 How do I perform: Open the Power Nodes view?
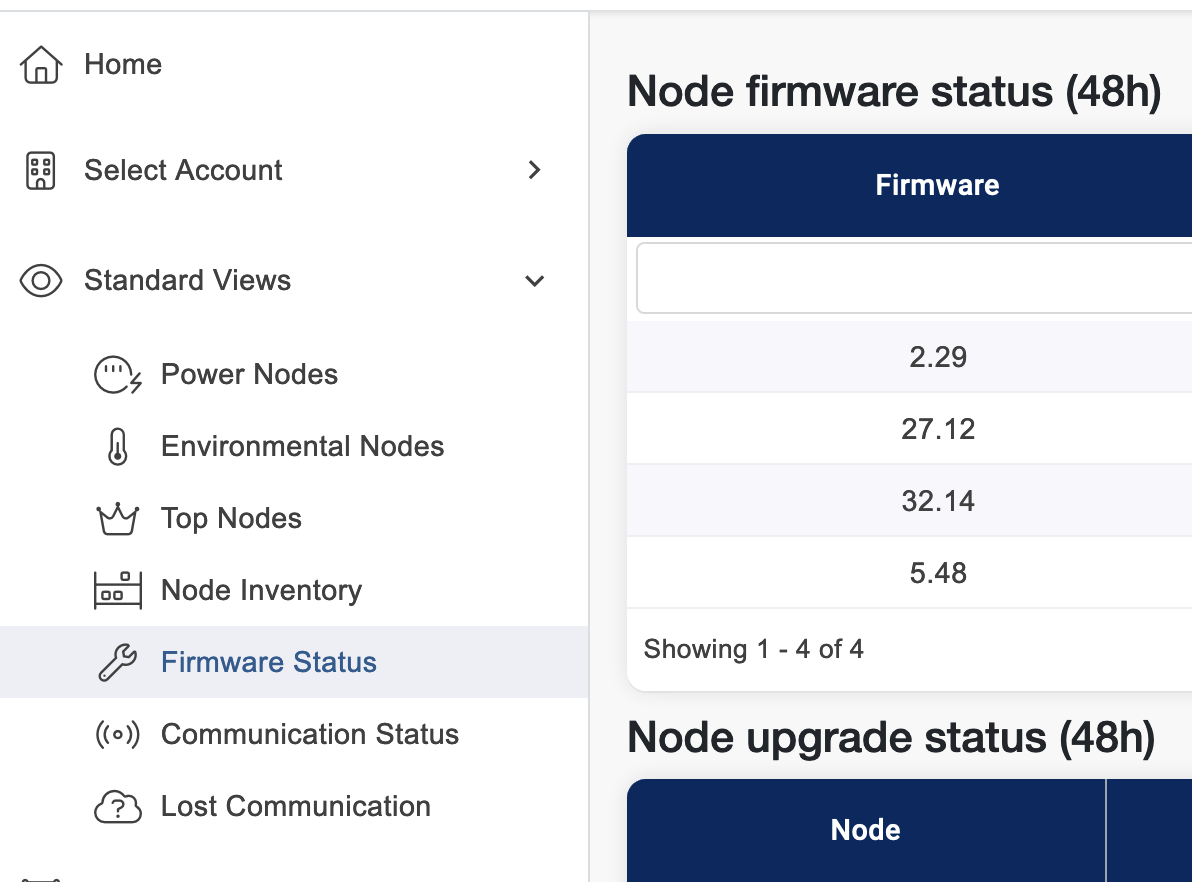[x=249, y=375]
